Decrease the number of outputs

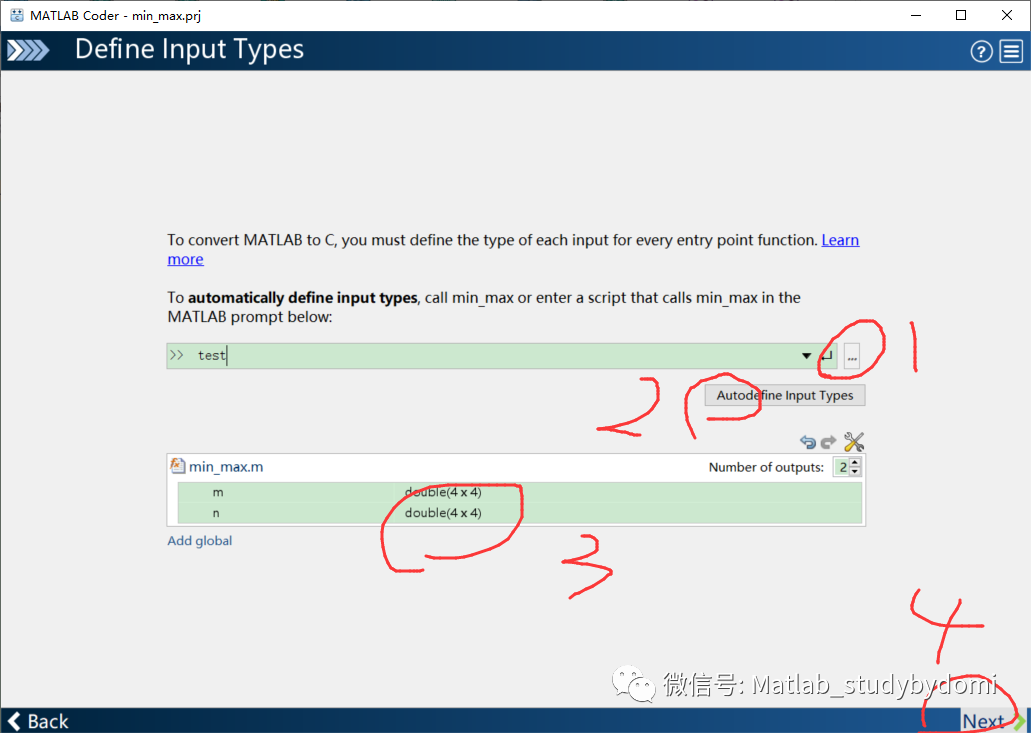click(x=855, y=472)
